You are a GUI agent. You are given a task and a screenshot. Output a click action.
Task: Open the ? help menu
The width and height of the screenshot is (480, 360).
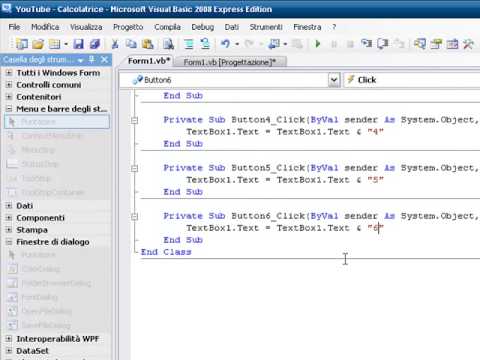(x=334, y=27)
